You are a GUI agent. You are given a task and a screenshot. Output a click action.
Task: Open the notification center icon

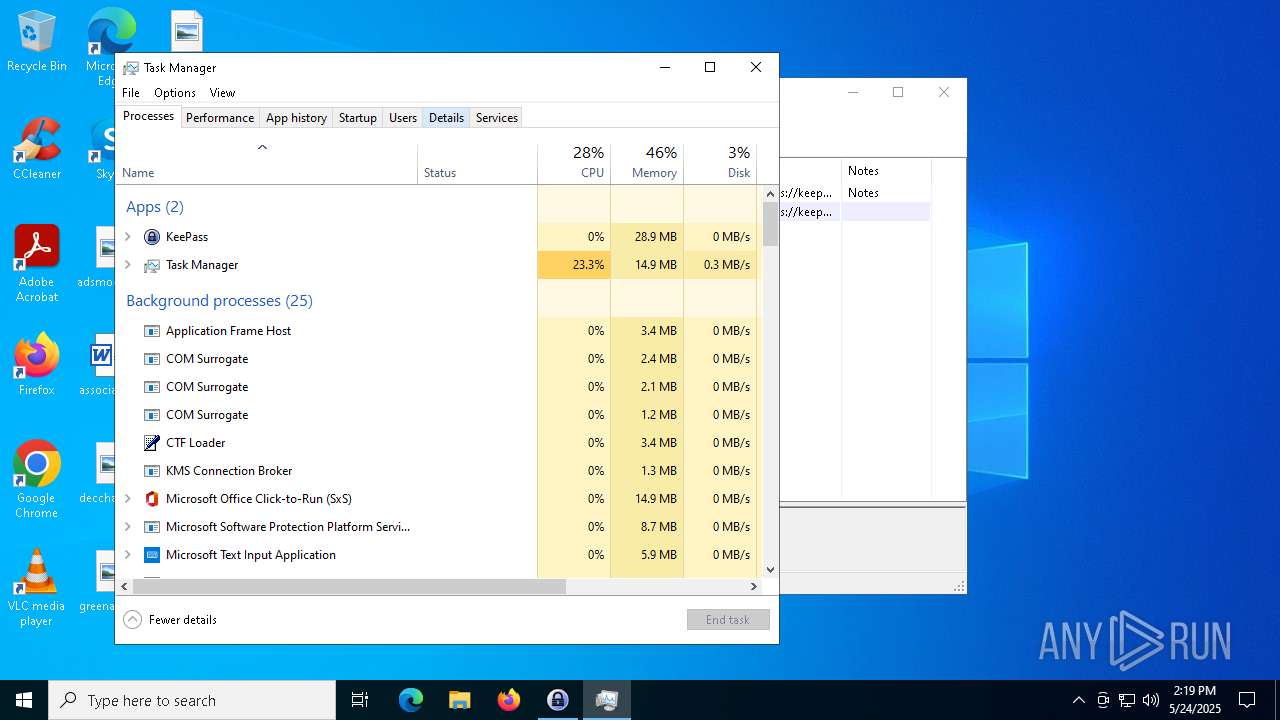point(1247,700)
